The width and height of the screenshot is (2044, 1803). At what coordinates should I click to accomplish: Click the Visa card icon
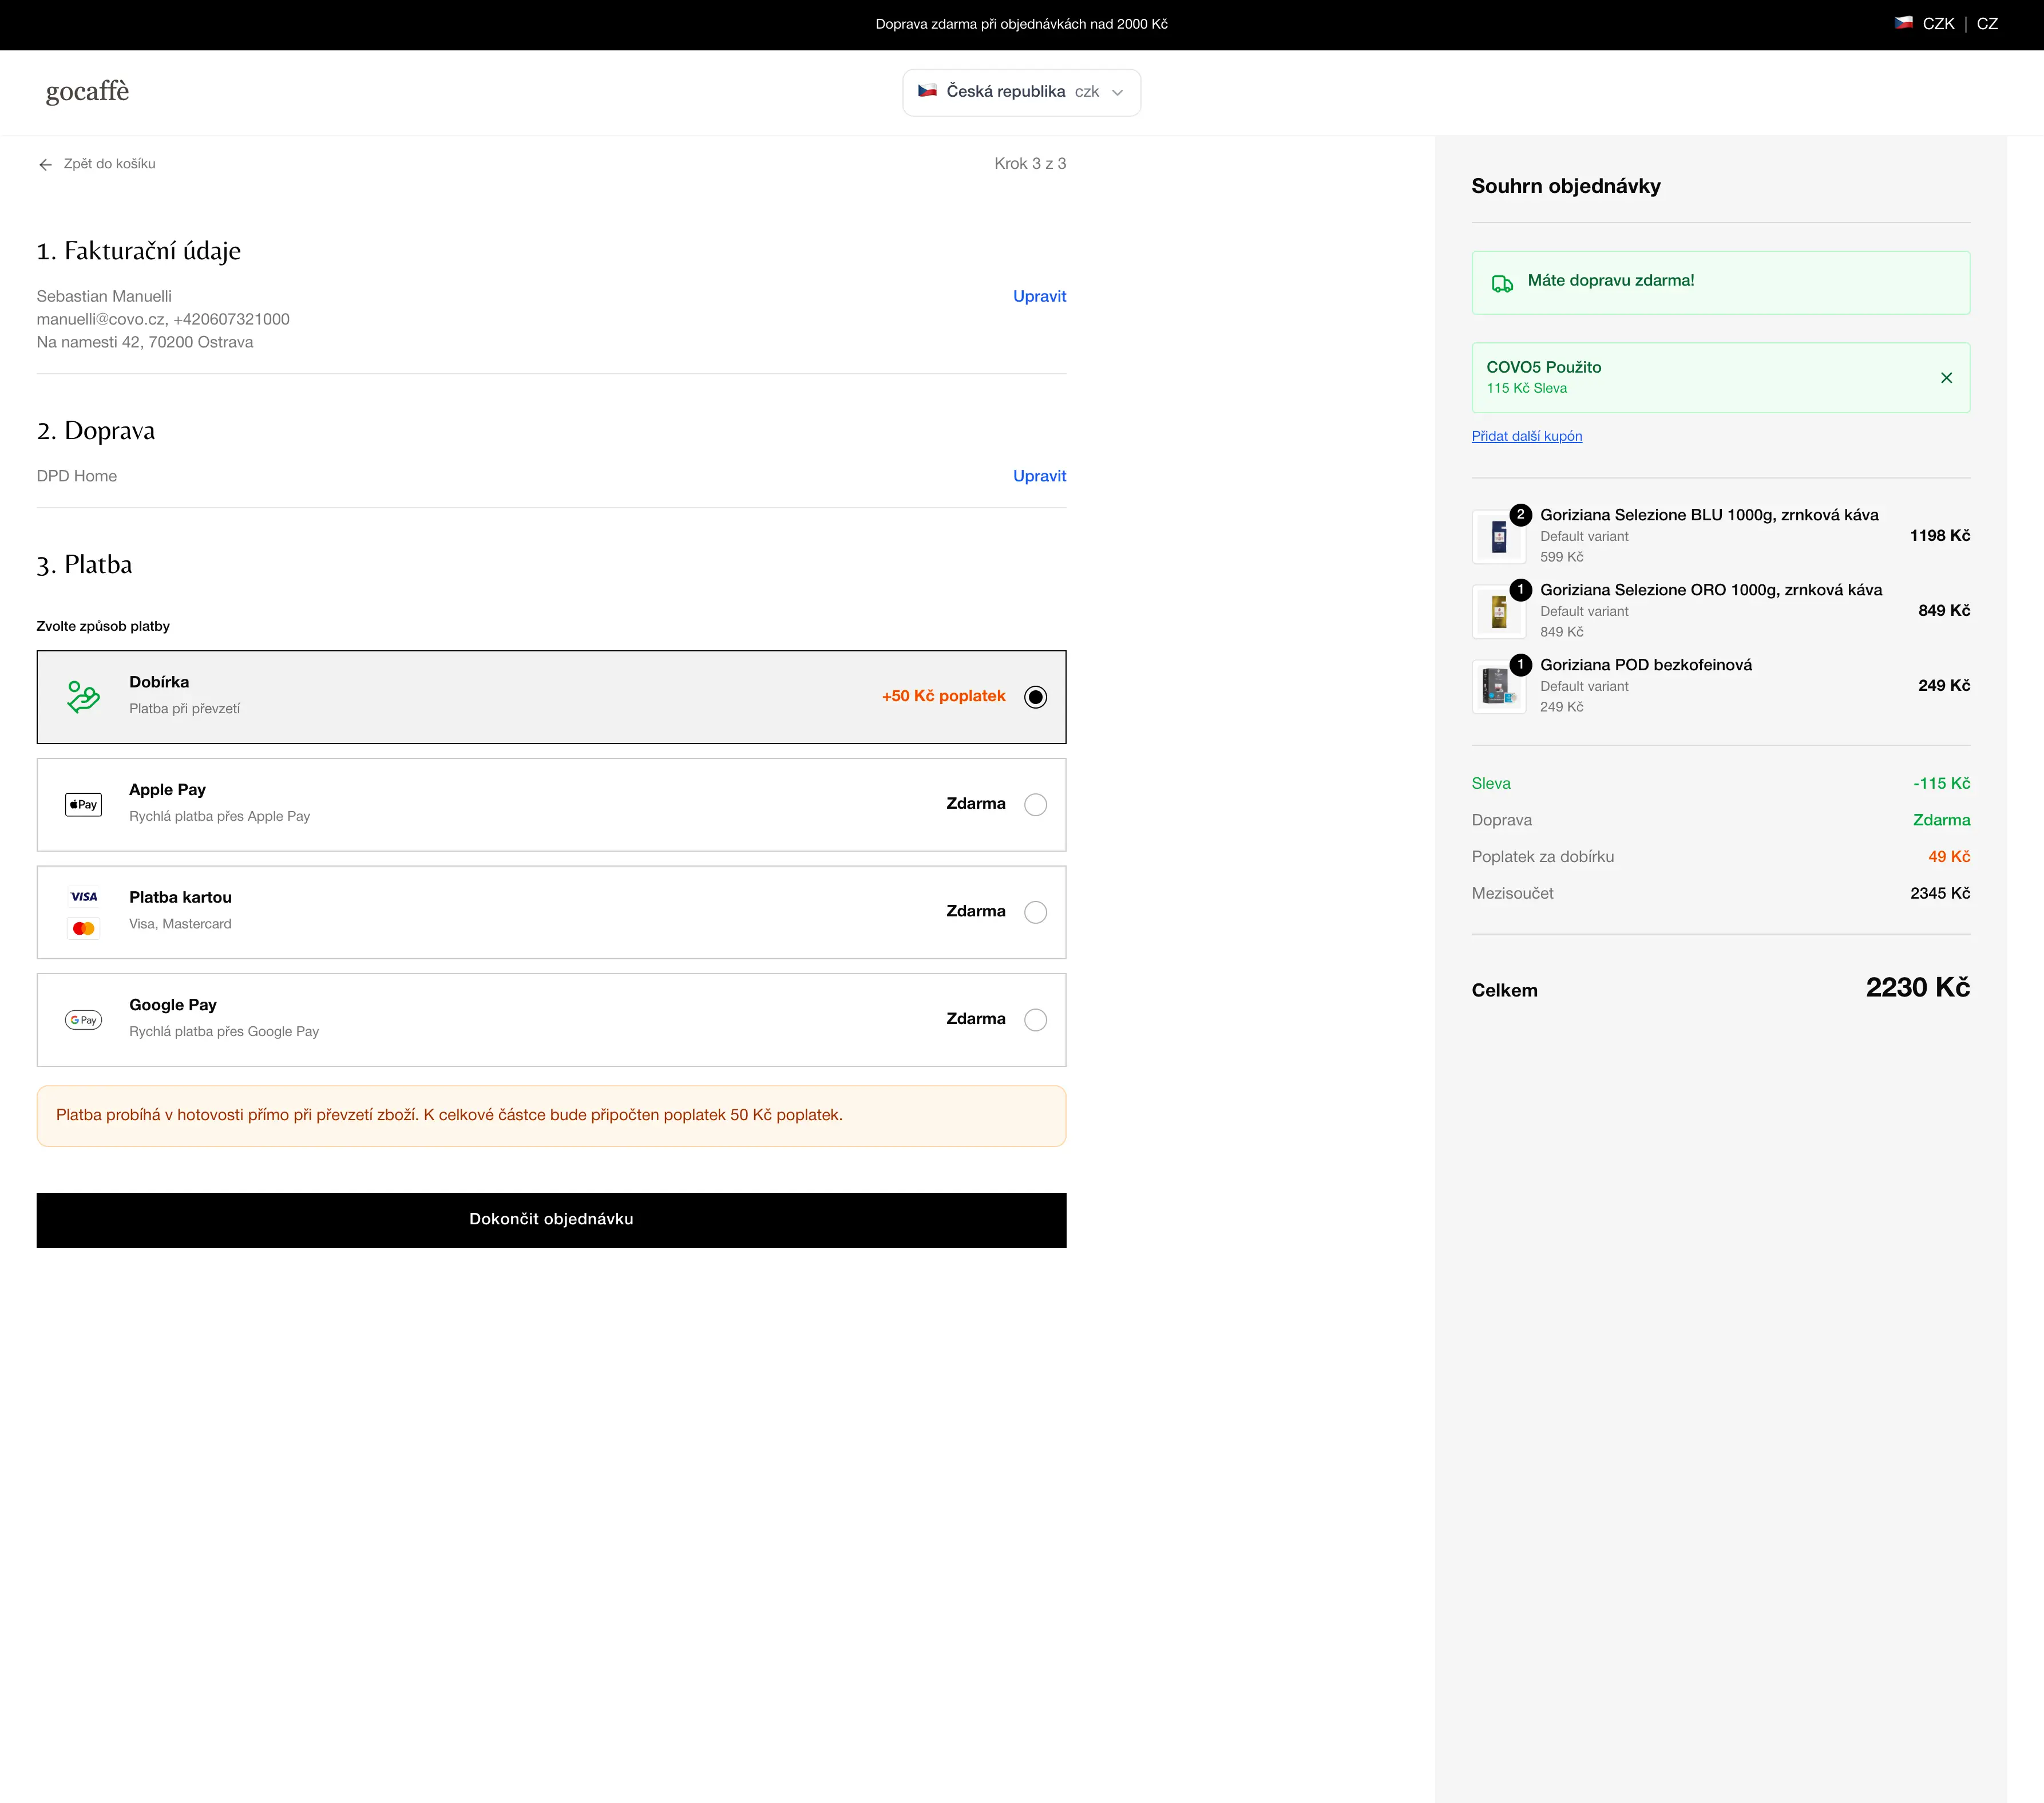tap(84, 896)
